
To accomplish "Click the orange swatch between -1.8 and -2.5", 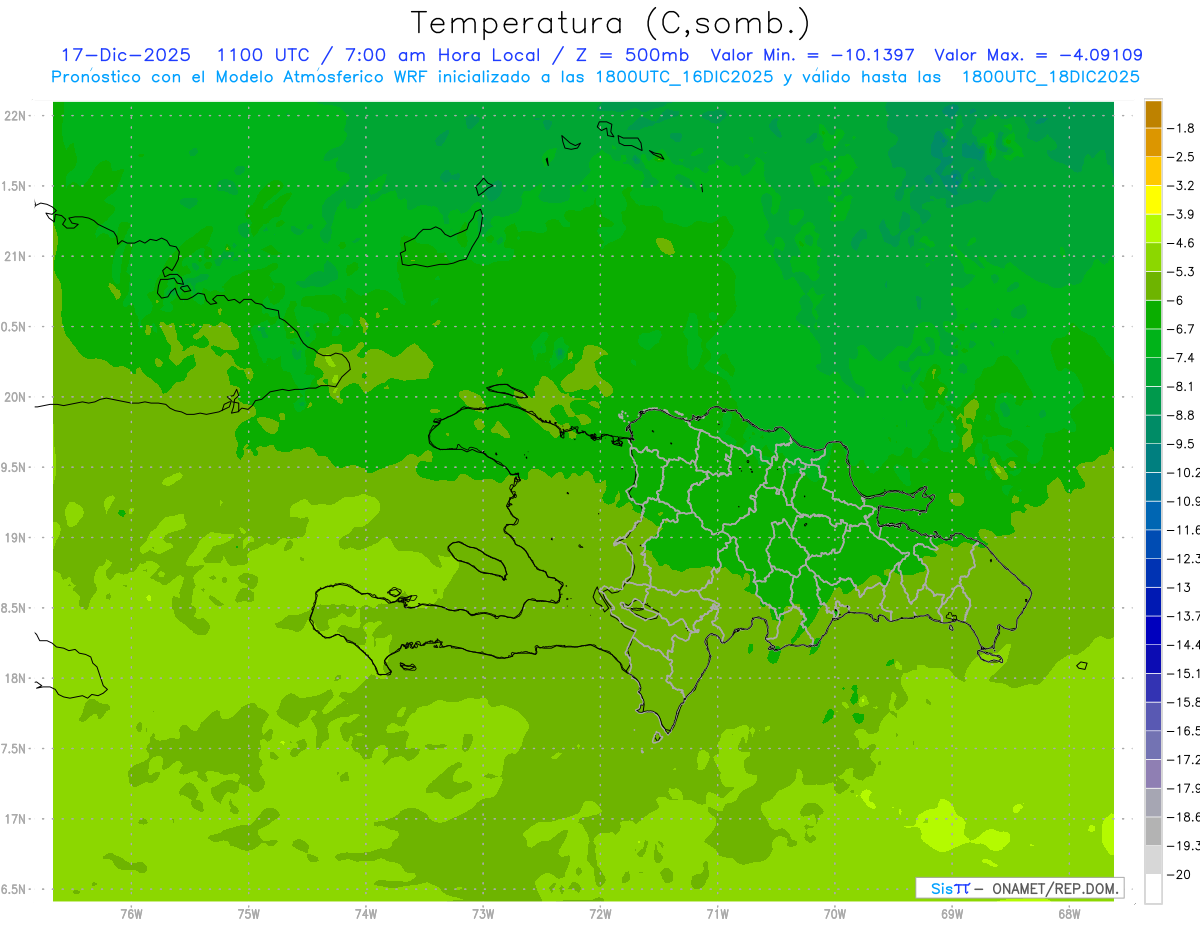I will 1153,142.
